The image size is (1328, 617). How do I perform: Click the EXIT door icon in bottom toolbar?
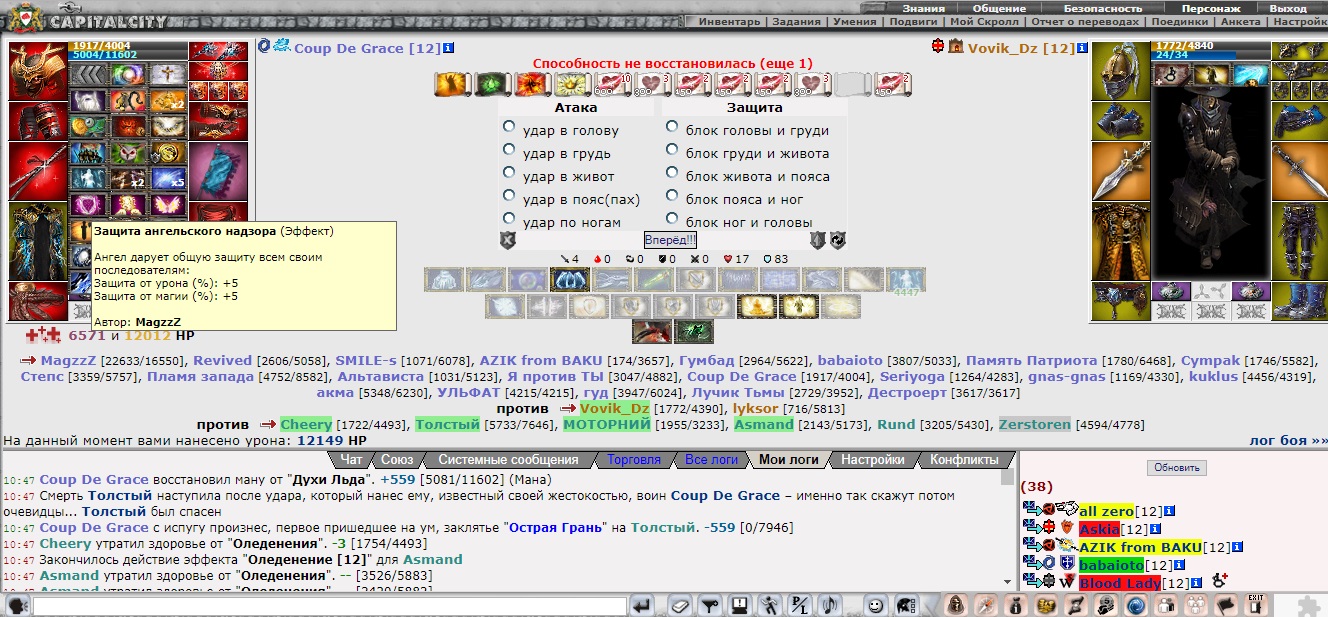(1256, 605)
